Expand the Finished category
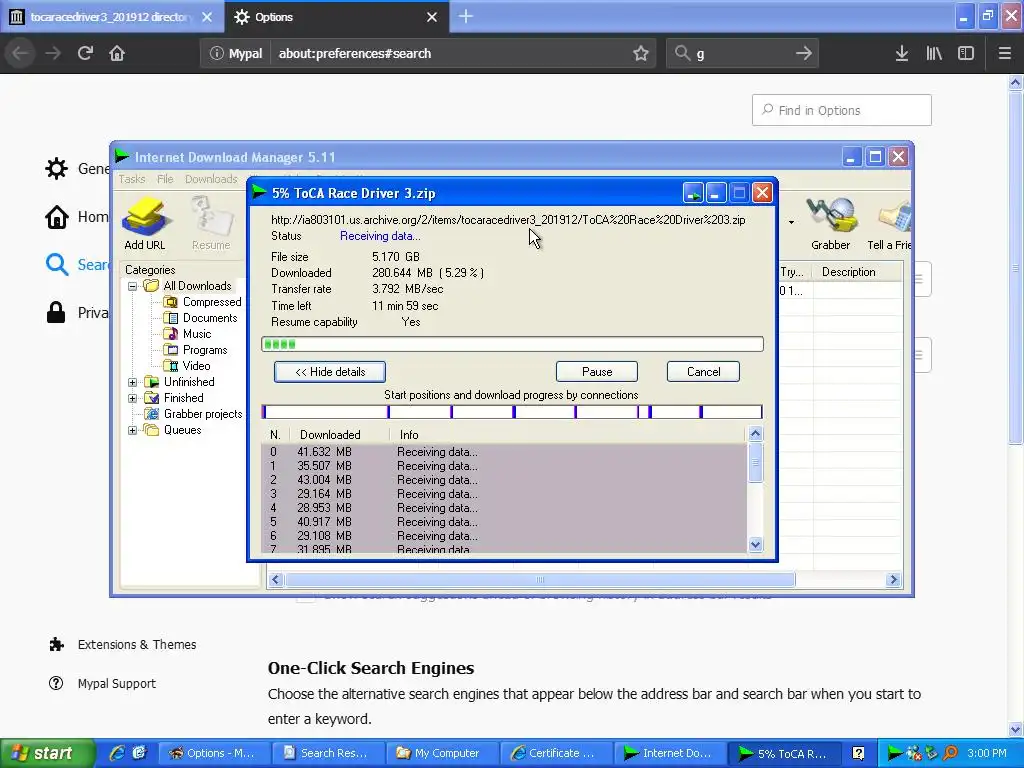The width and height of the screenshot is (1024, 768). click(133, 398)
